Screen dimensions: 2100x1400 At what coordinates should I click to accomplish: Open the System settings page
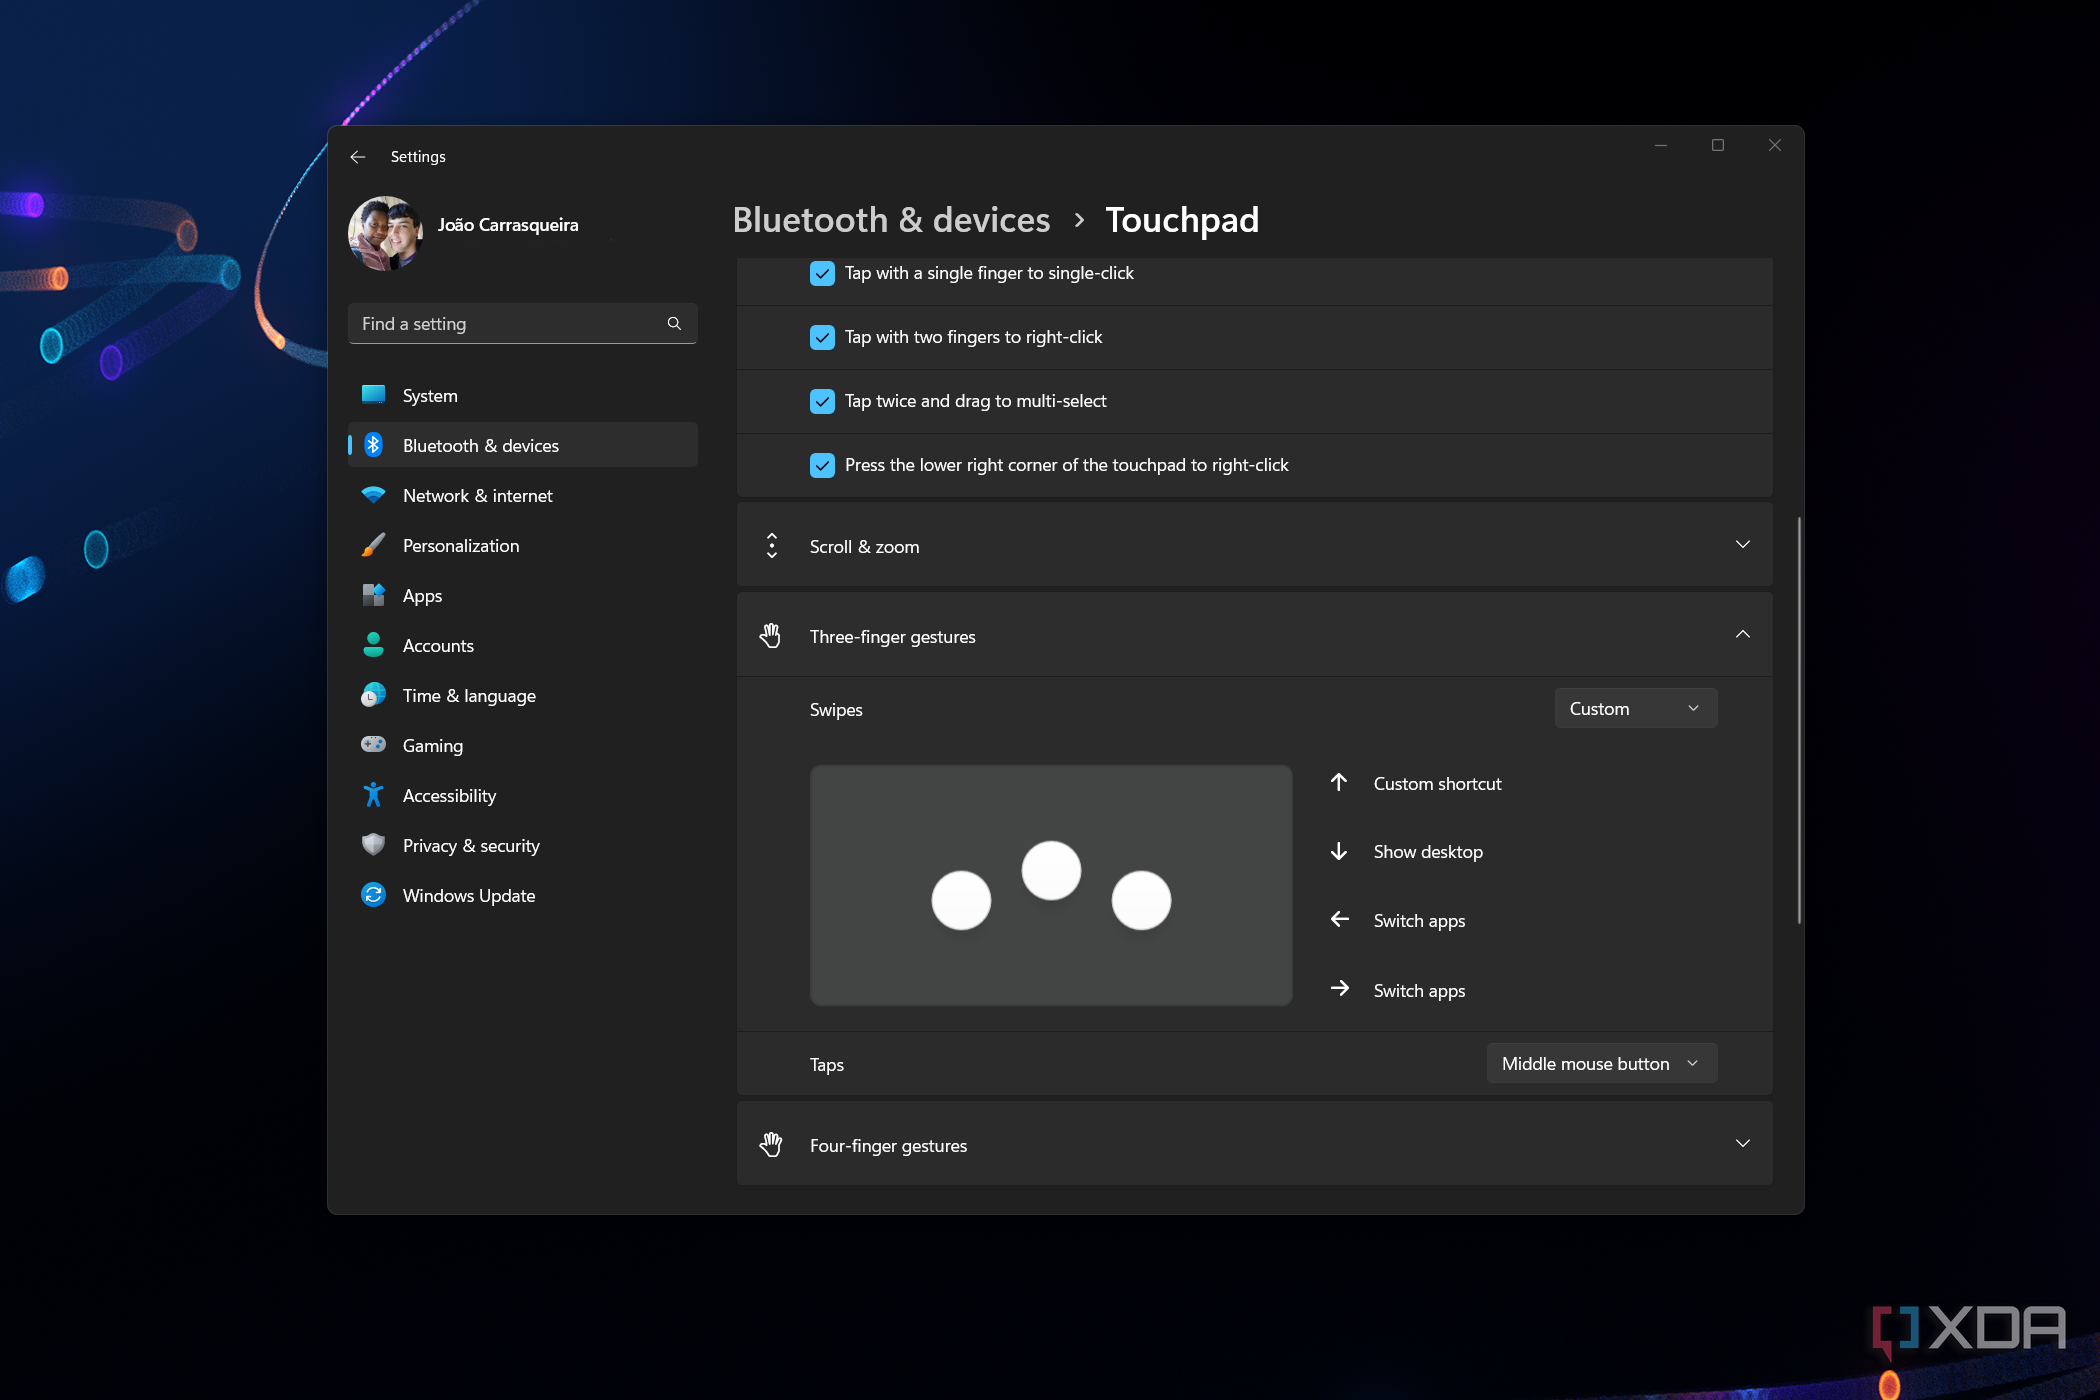(430, 396)
